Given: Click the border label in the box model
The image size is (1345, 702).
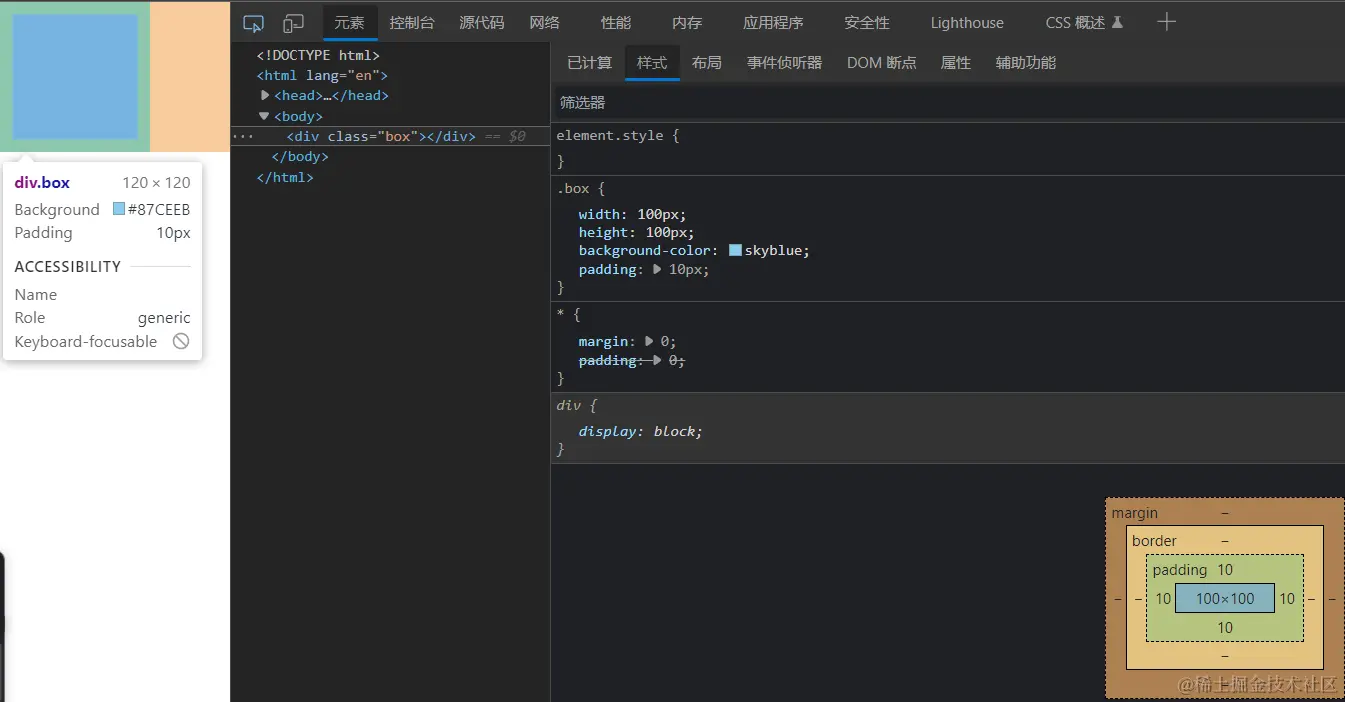Looking at the screenshot, I should tap(1154, 540).
